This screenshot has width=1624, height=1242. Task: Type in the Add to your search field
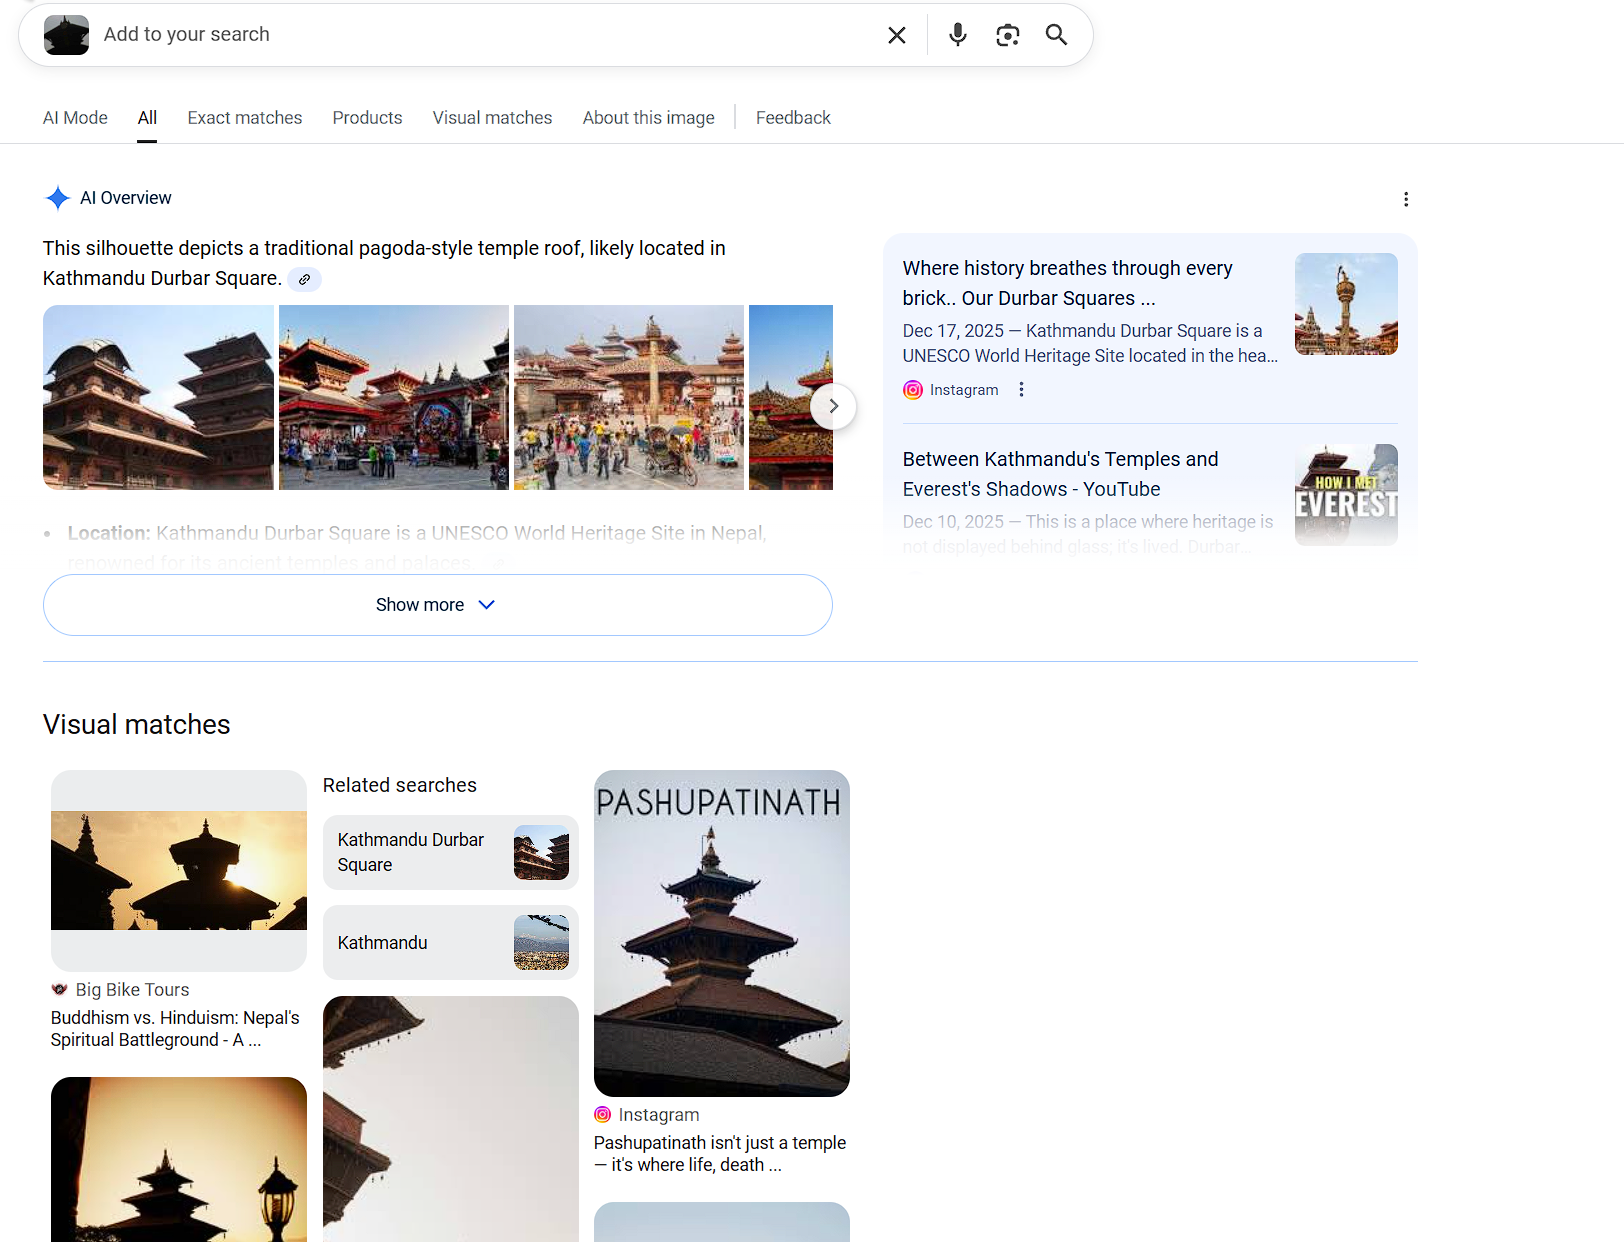click(480, 35)
